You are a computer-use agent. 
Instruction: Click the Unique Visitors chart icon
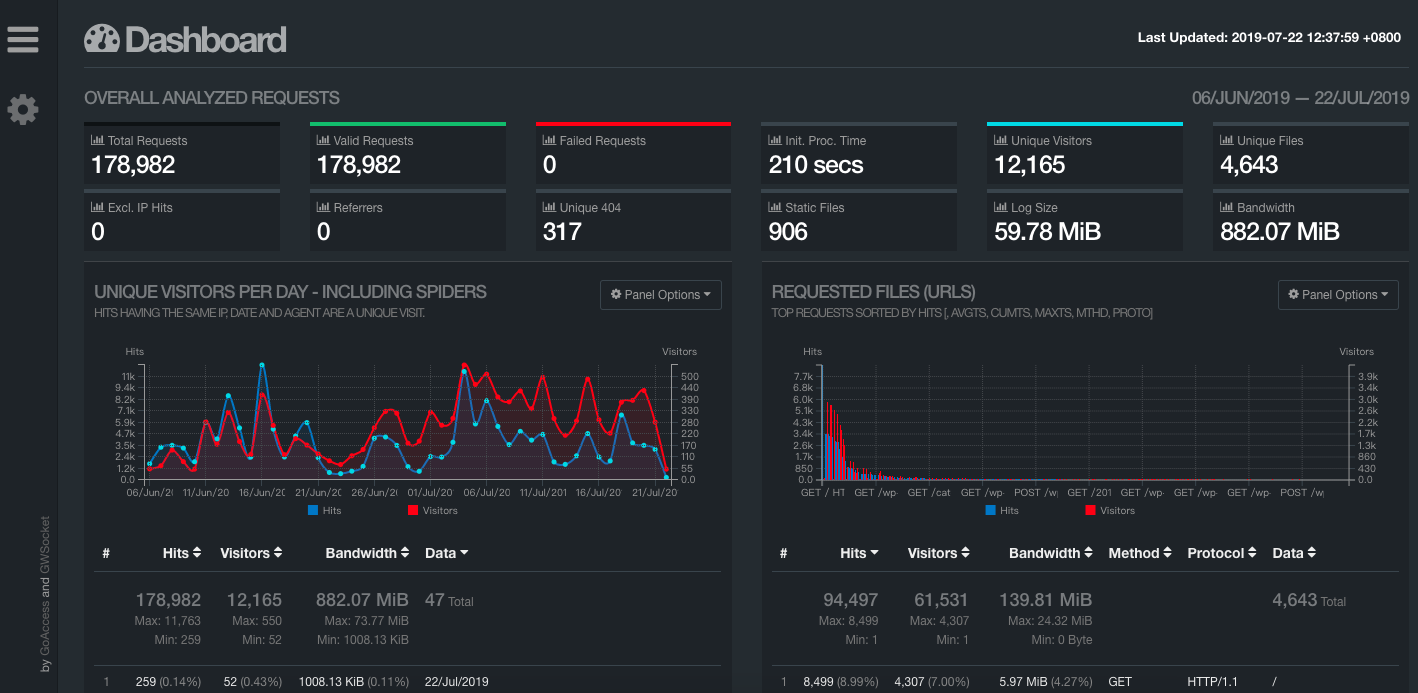pos(1001,141)
